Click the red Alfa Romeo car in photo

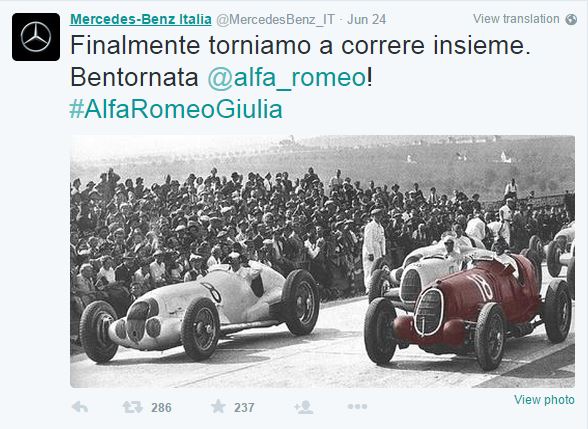click(x=469, y=311)
